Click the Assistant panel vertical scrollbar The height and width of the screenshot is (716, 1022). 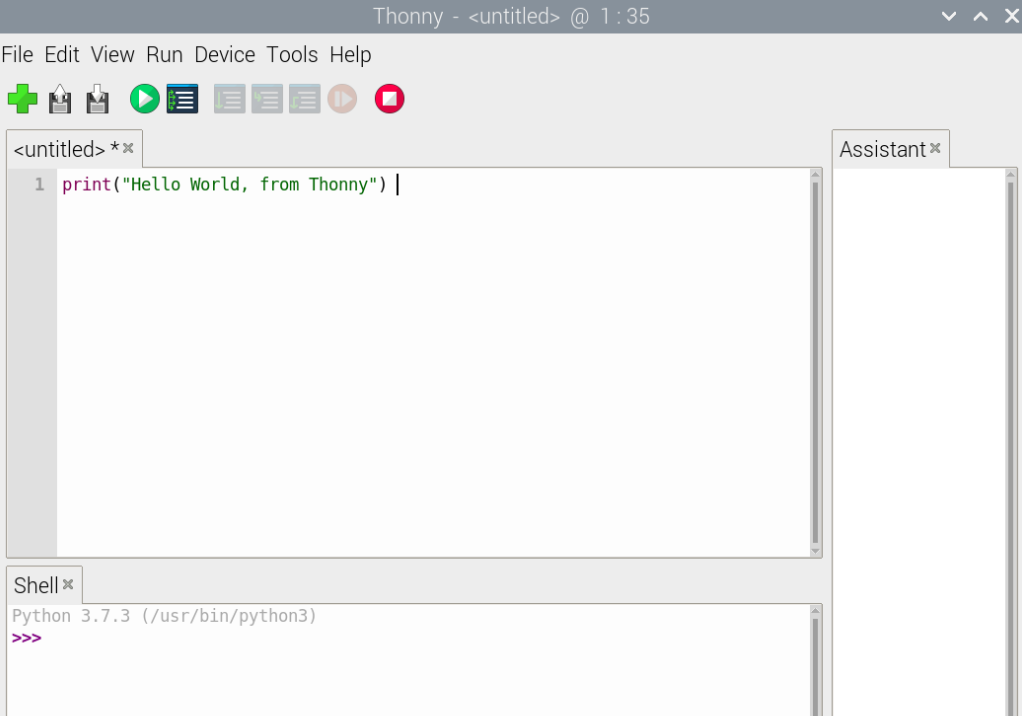click(1011, 442)
